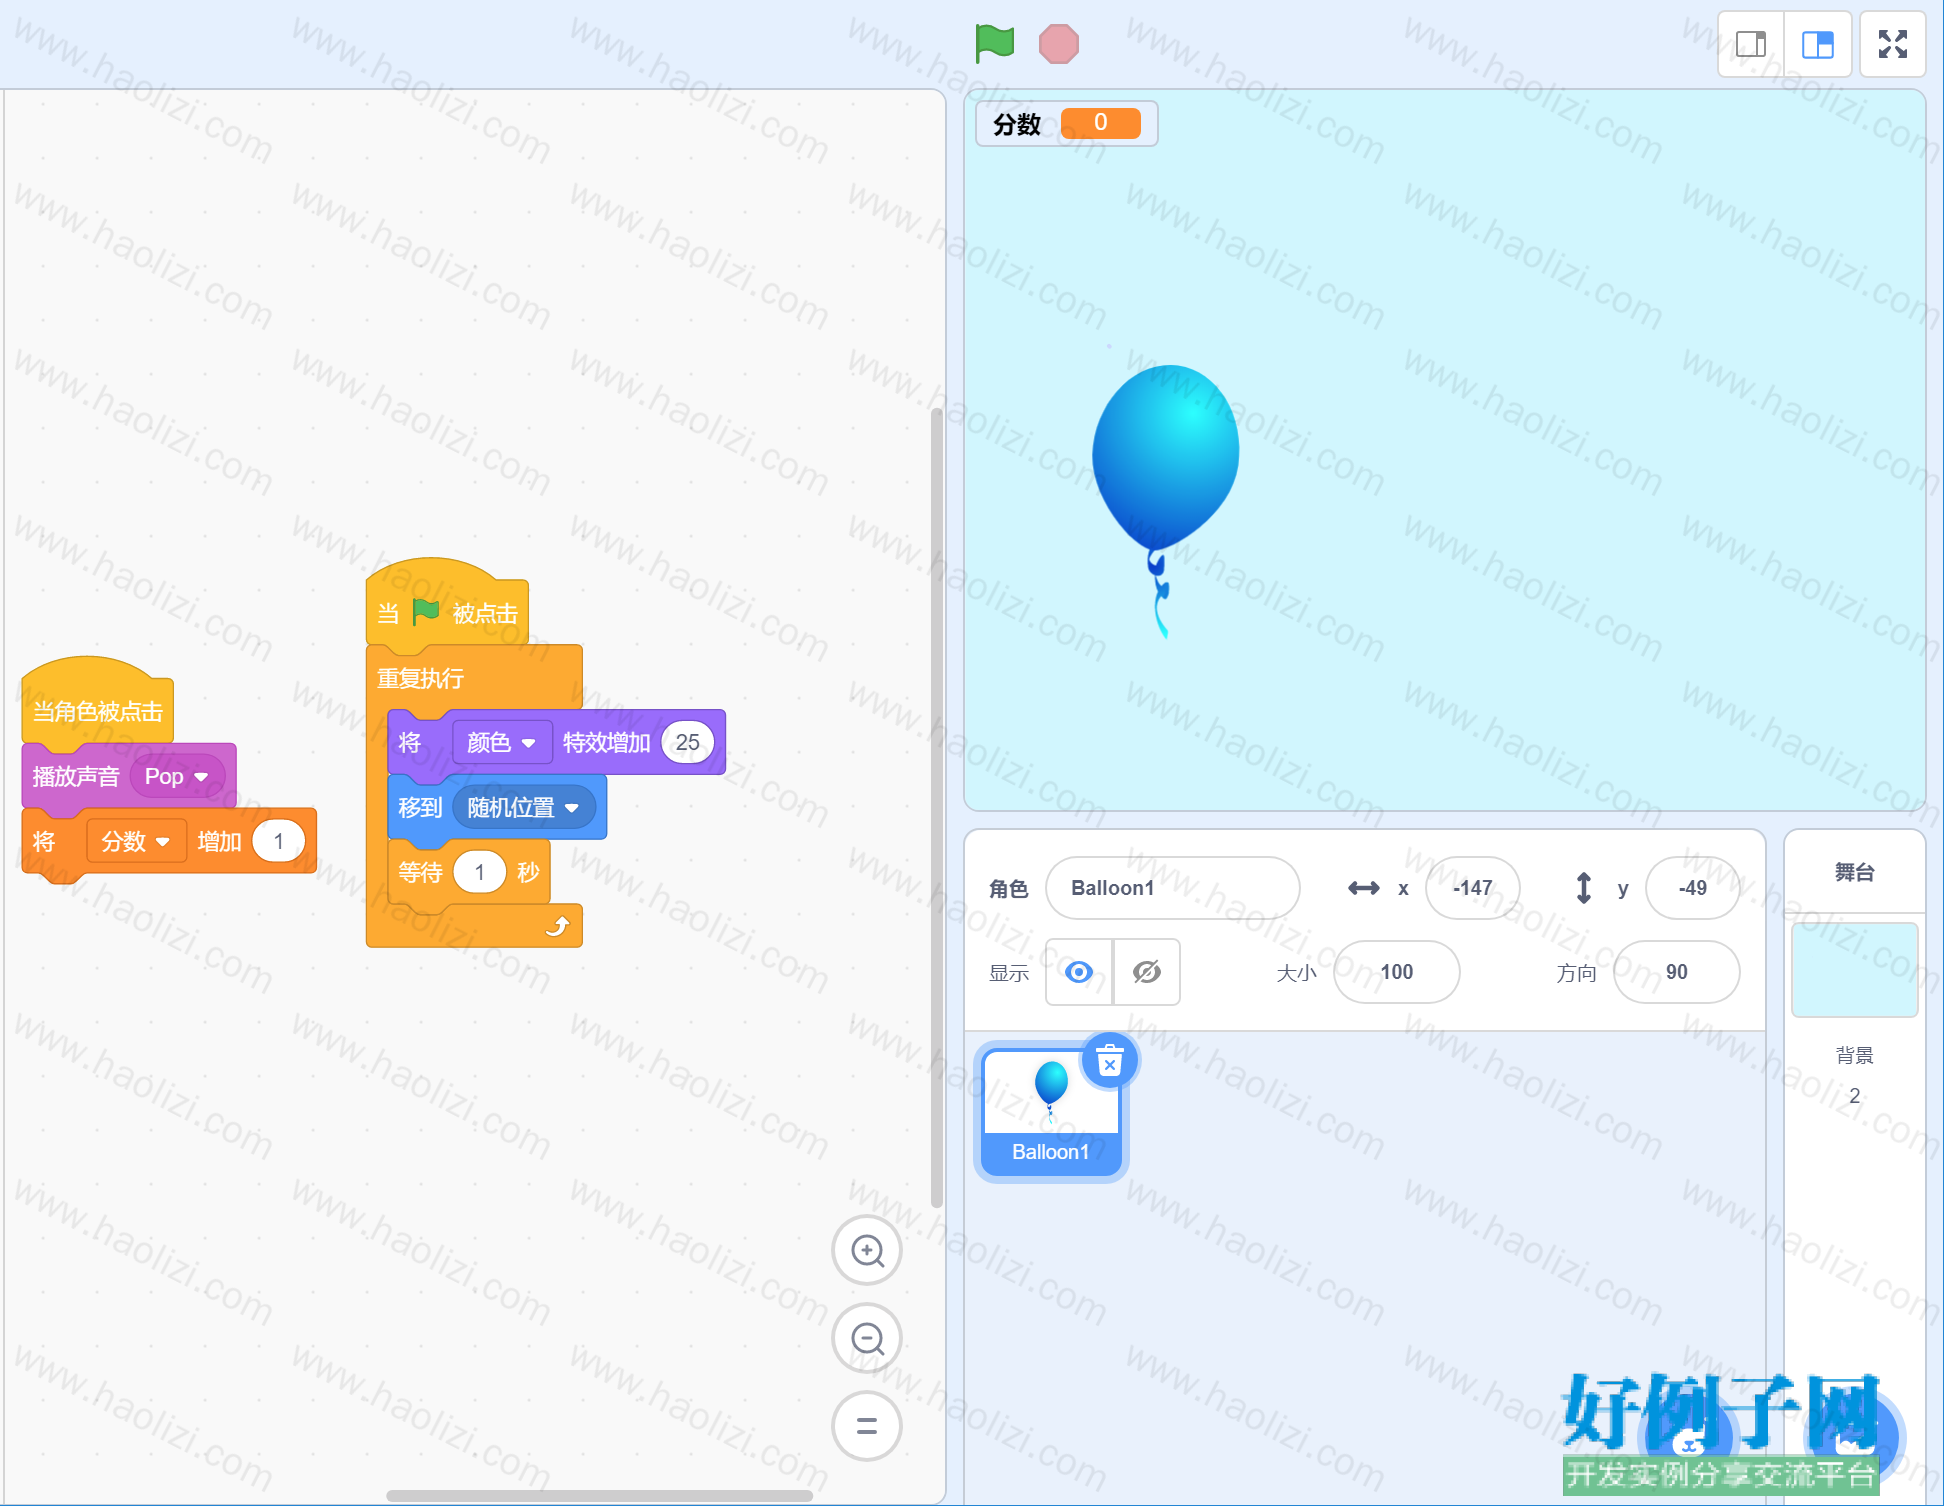Click the x position arrows icon
The width and height of the screenshot is (1944, 1506).
(x=1364, y=888)
